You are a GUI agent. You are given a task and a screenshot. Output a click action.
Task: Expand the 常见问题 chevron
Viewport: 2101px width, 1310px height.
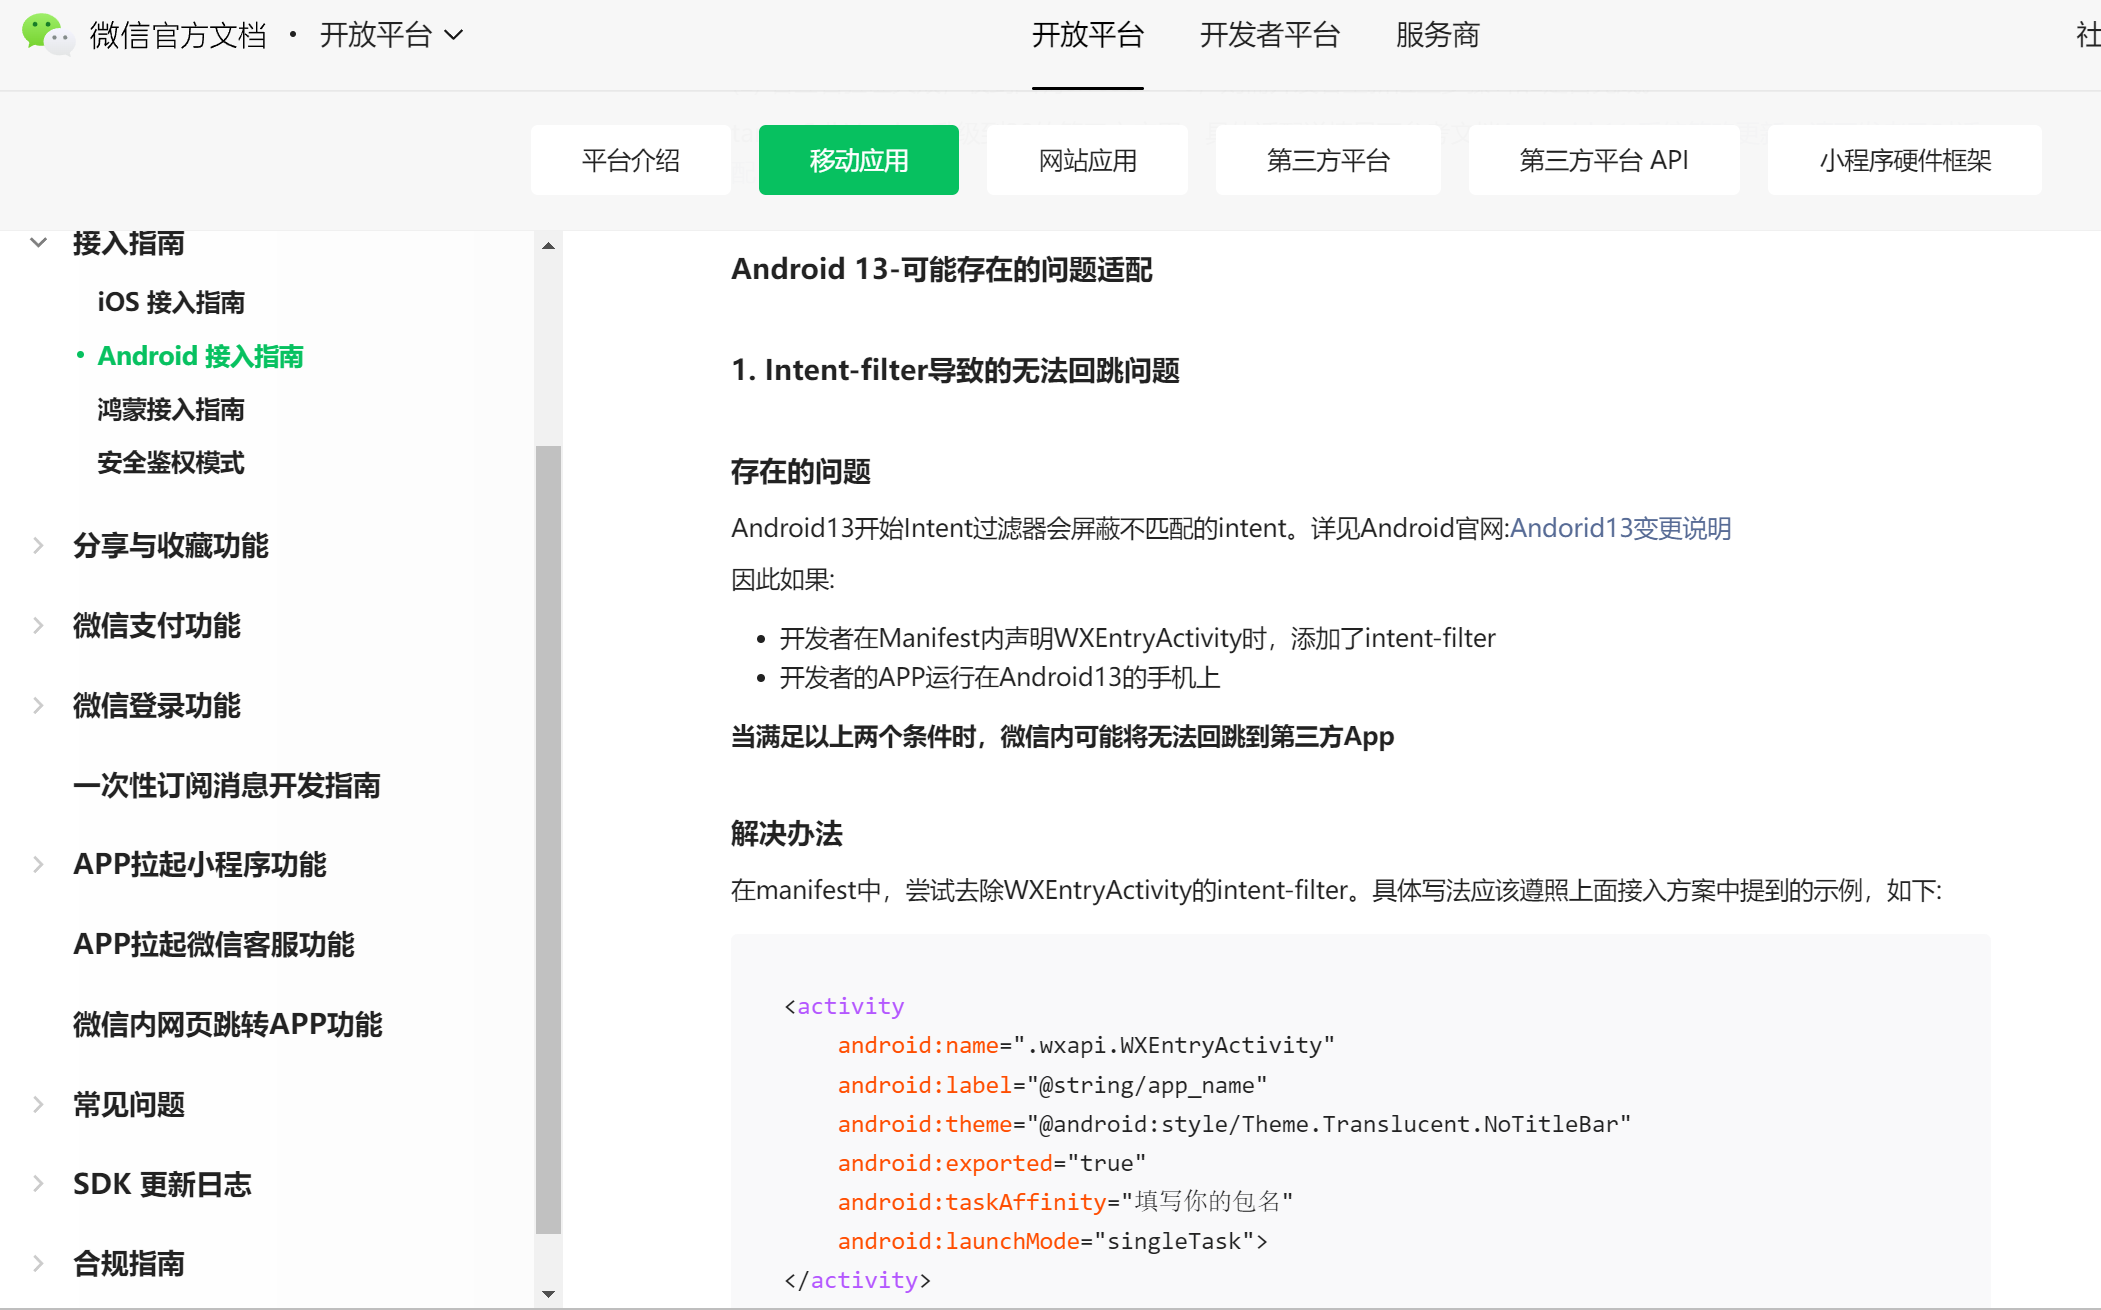point(39,1104)
